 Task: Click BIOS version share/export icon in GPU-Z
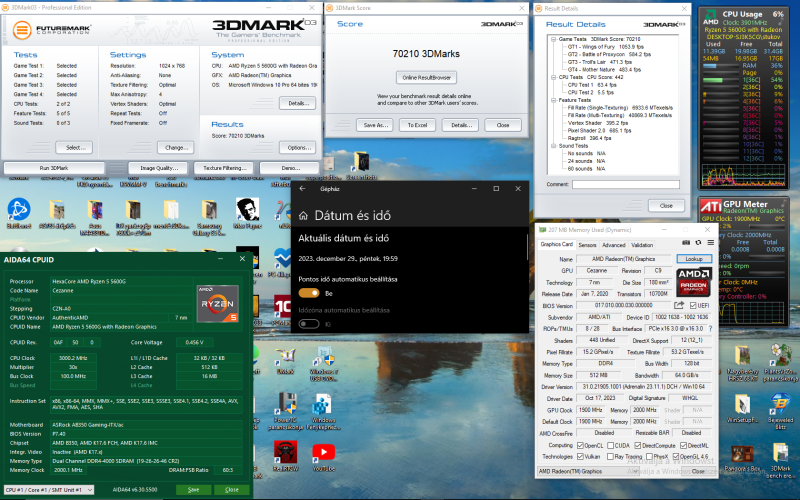(679, 305)
